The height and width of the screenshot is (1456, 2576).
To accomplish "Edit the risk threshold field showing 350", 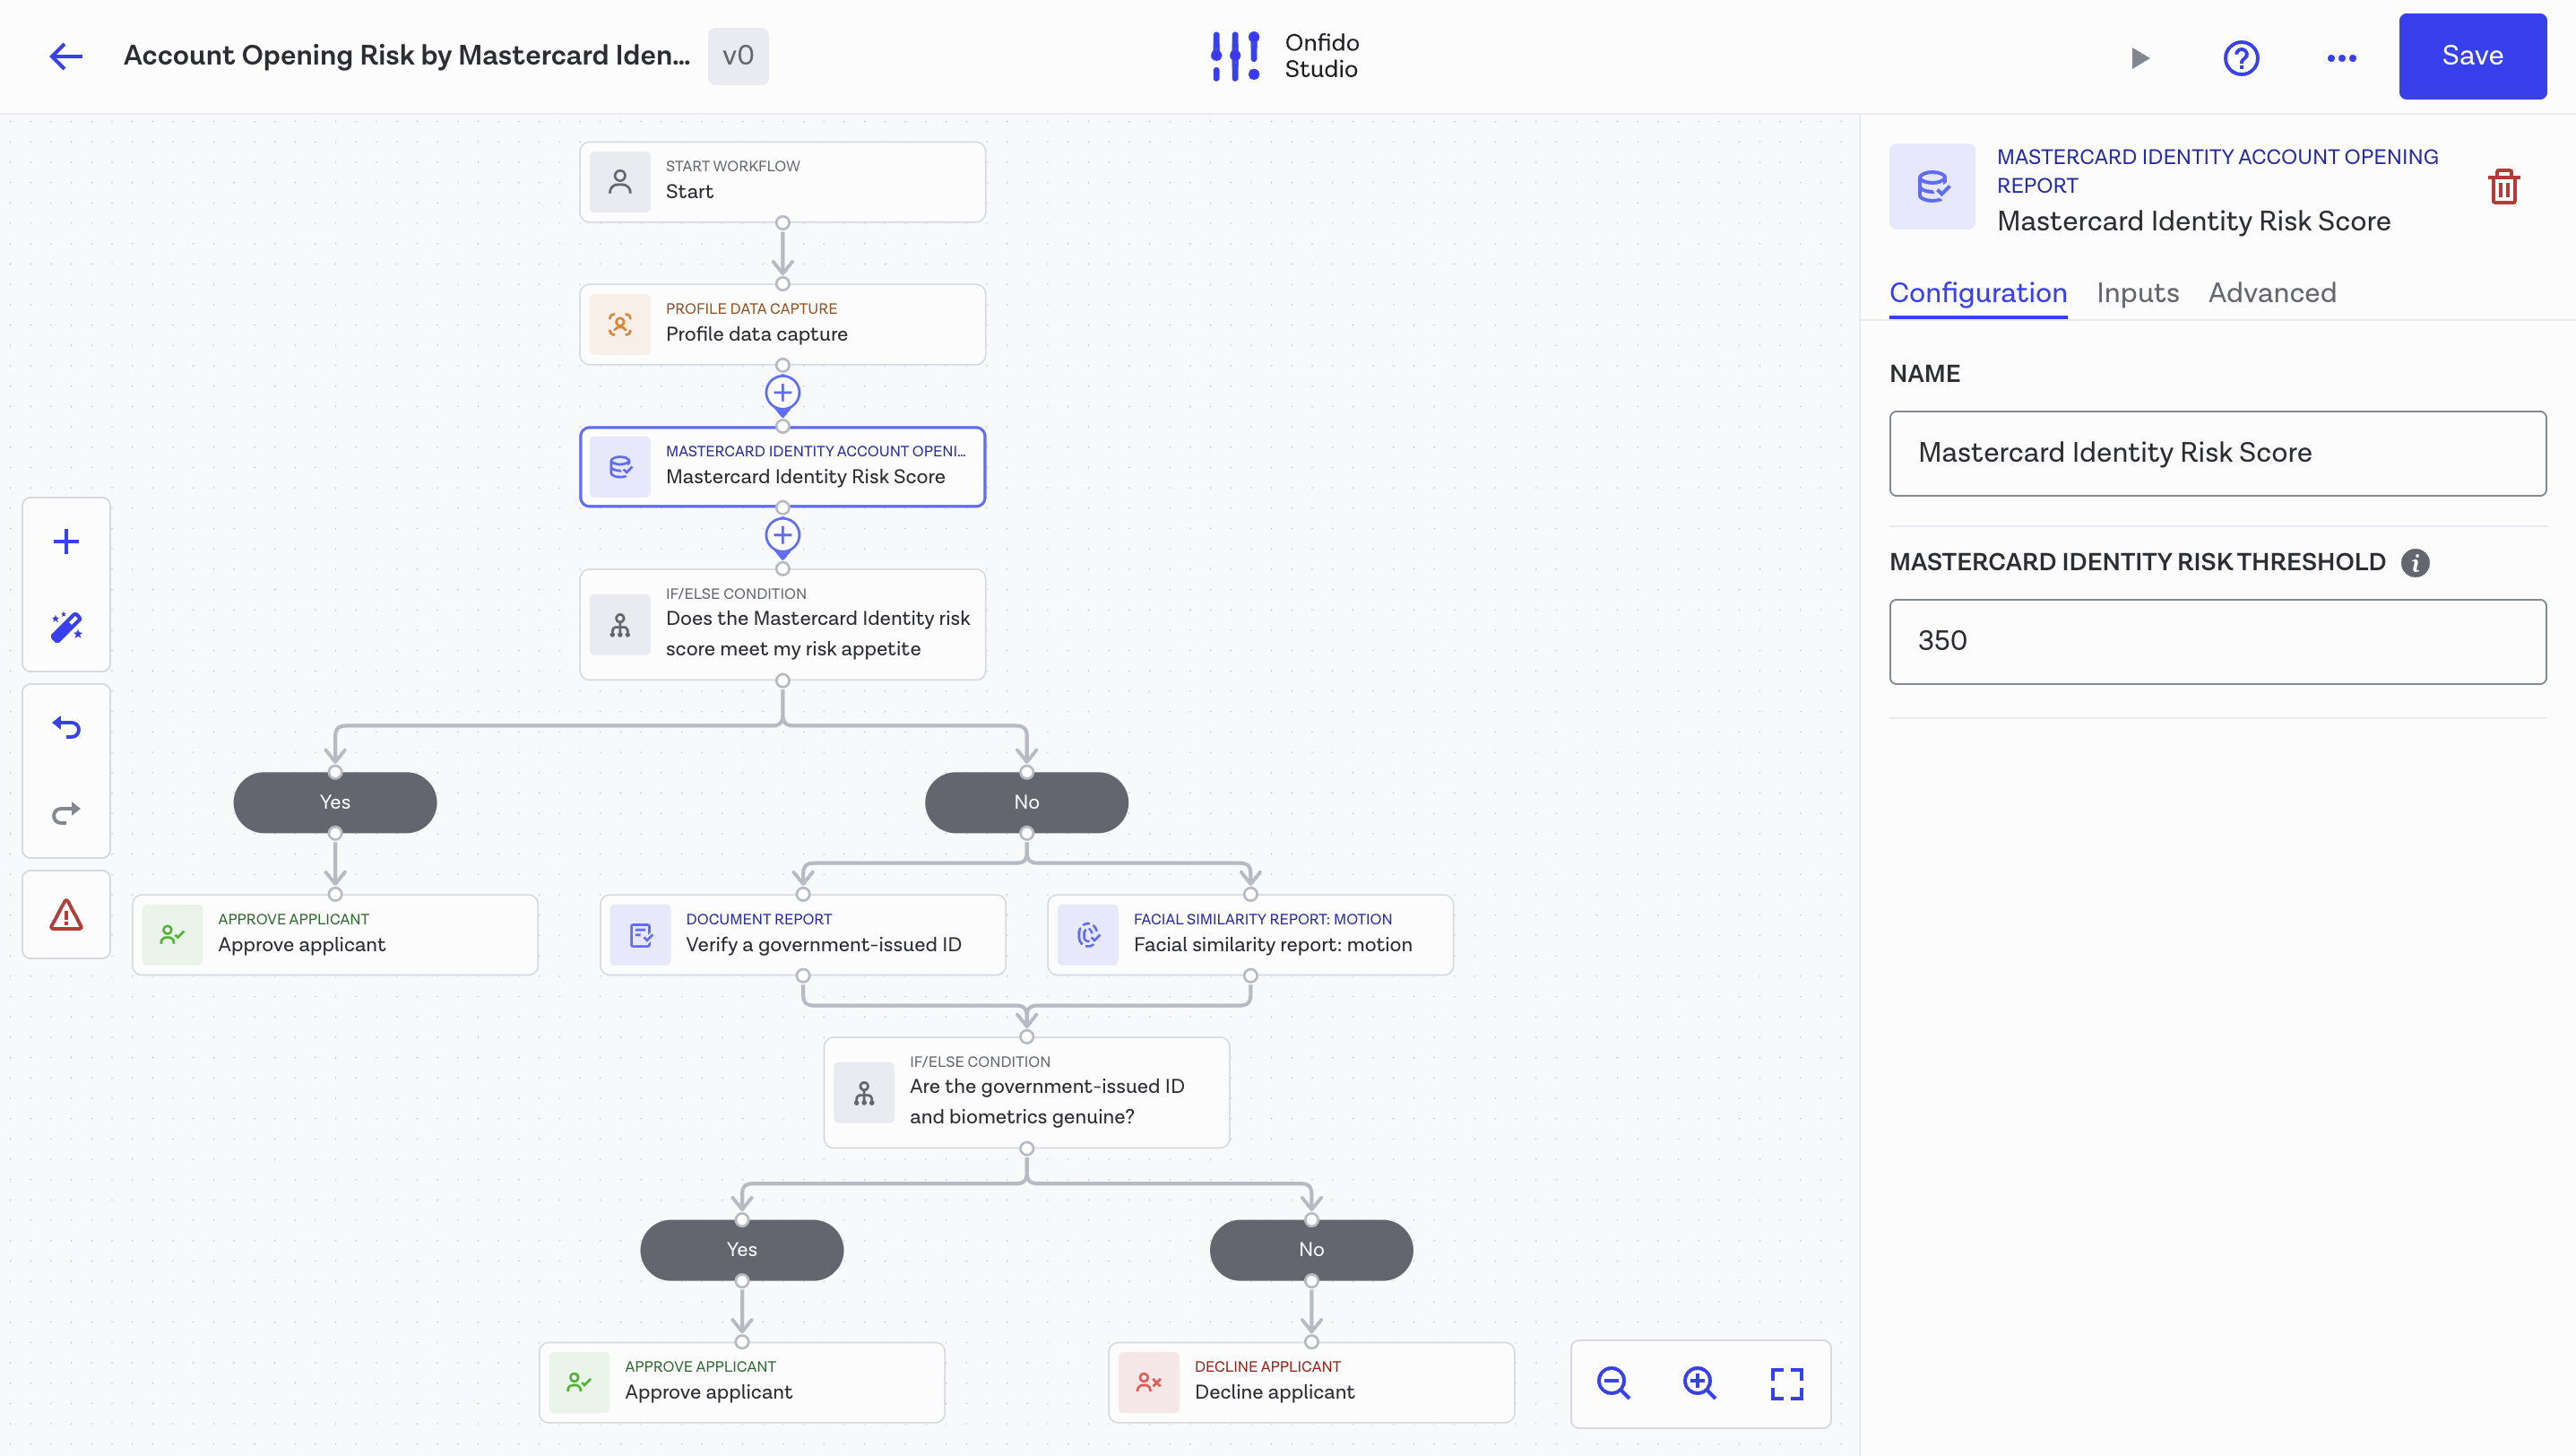I will click(x=2217, y=641).
